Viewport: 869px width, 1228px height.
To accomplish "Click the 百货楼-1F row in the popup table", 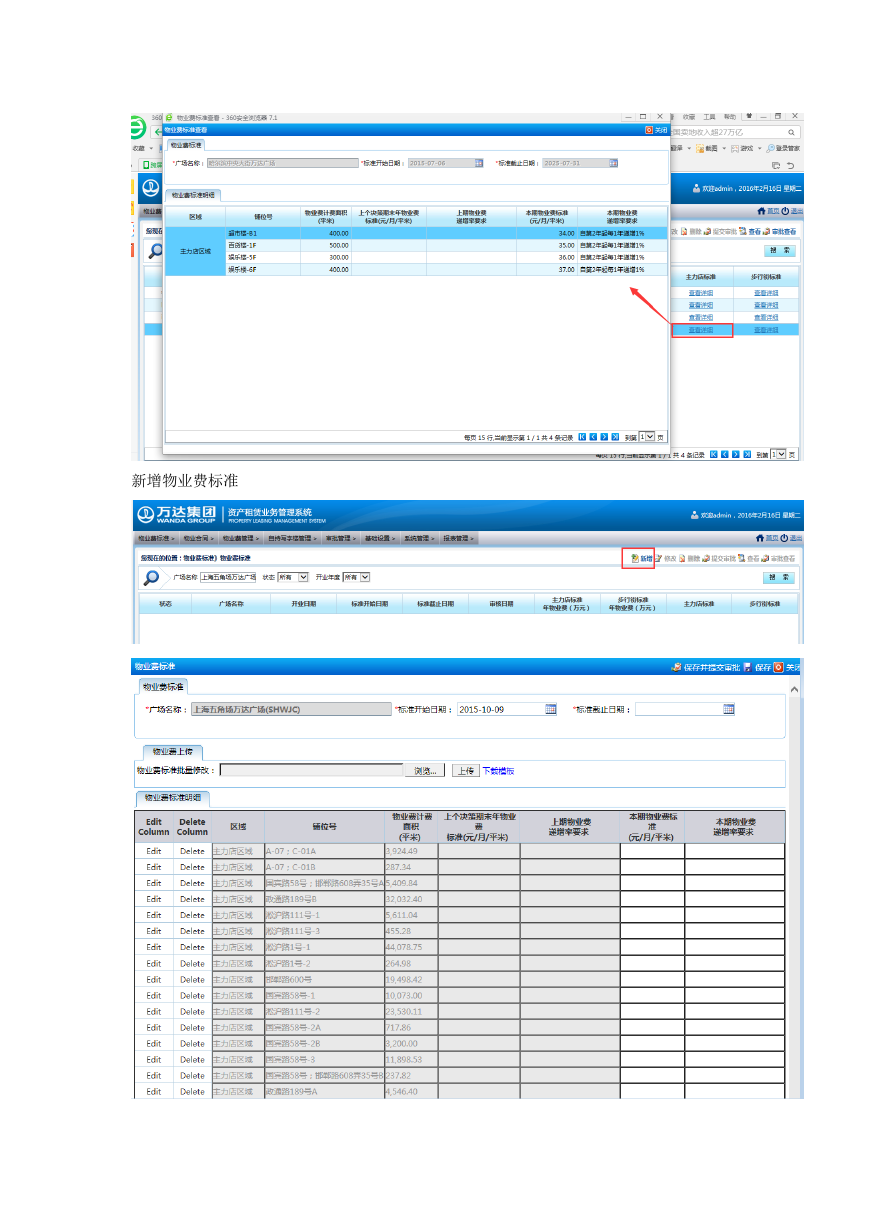I will (416, 244).
